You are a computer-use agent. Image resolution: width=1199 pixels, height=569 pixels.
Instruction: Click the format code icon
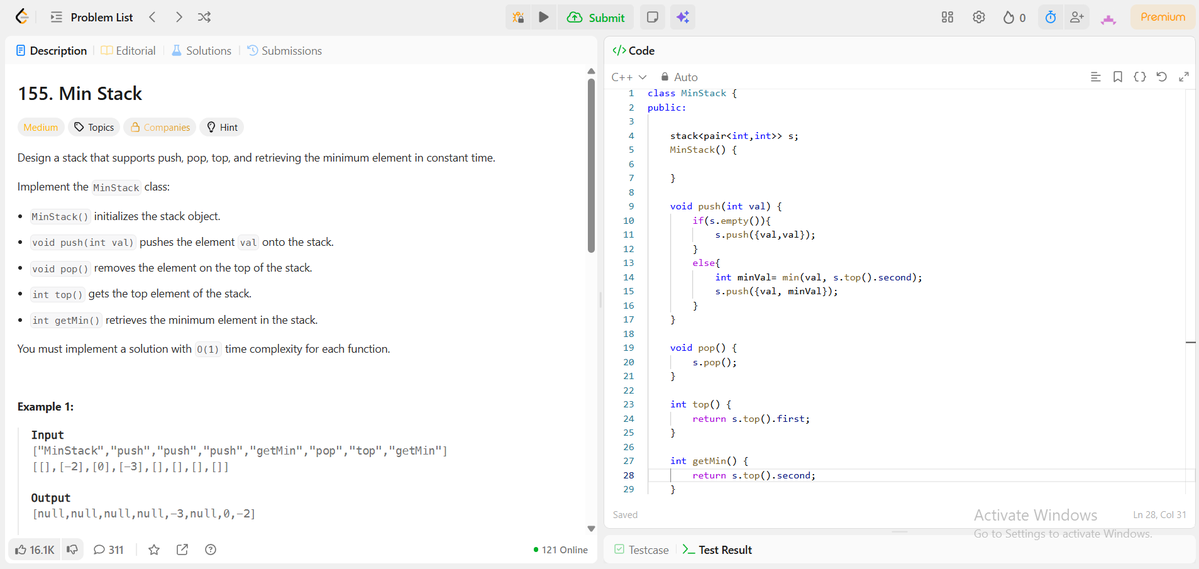pos(1095,76)
